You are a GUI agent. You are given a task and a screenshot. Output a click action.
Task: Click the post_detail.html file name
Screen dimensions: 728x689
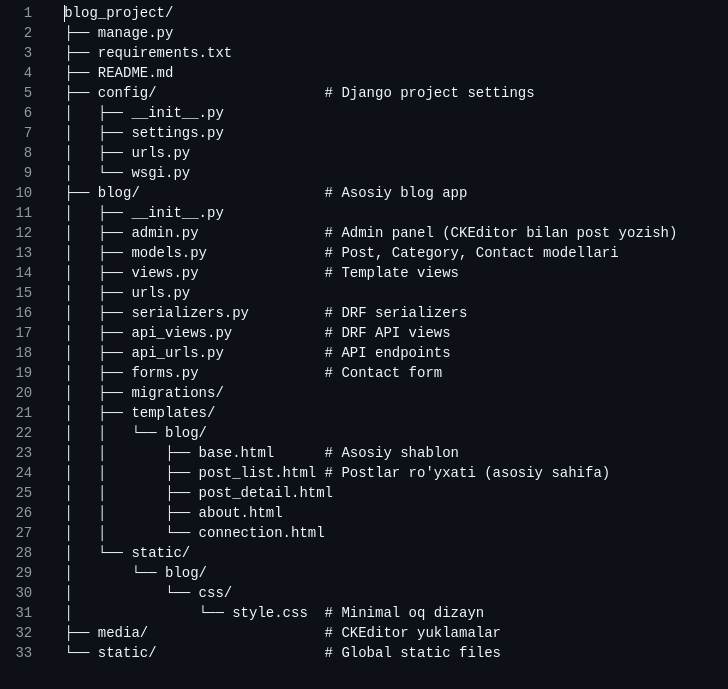[x=265, y=493]
